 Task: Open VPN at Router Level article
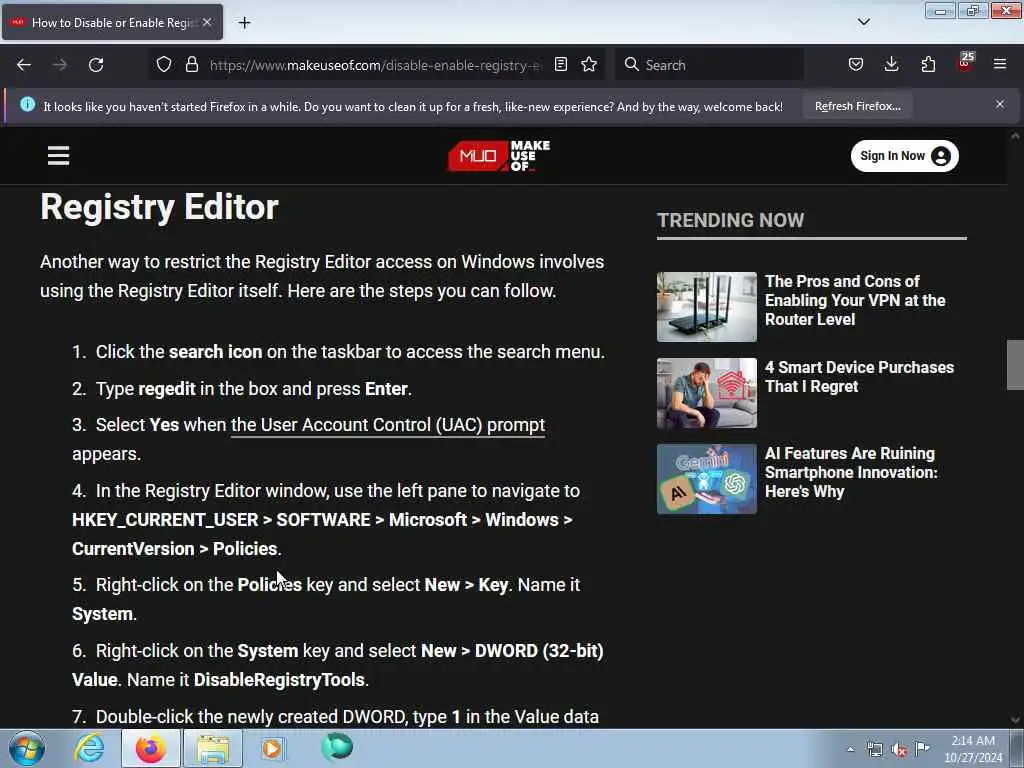(855, 300)
